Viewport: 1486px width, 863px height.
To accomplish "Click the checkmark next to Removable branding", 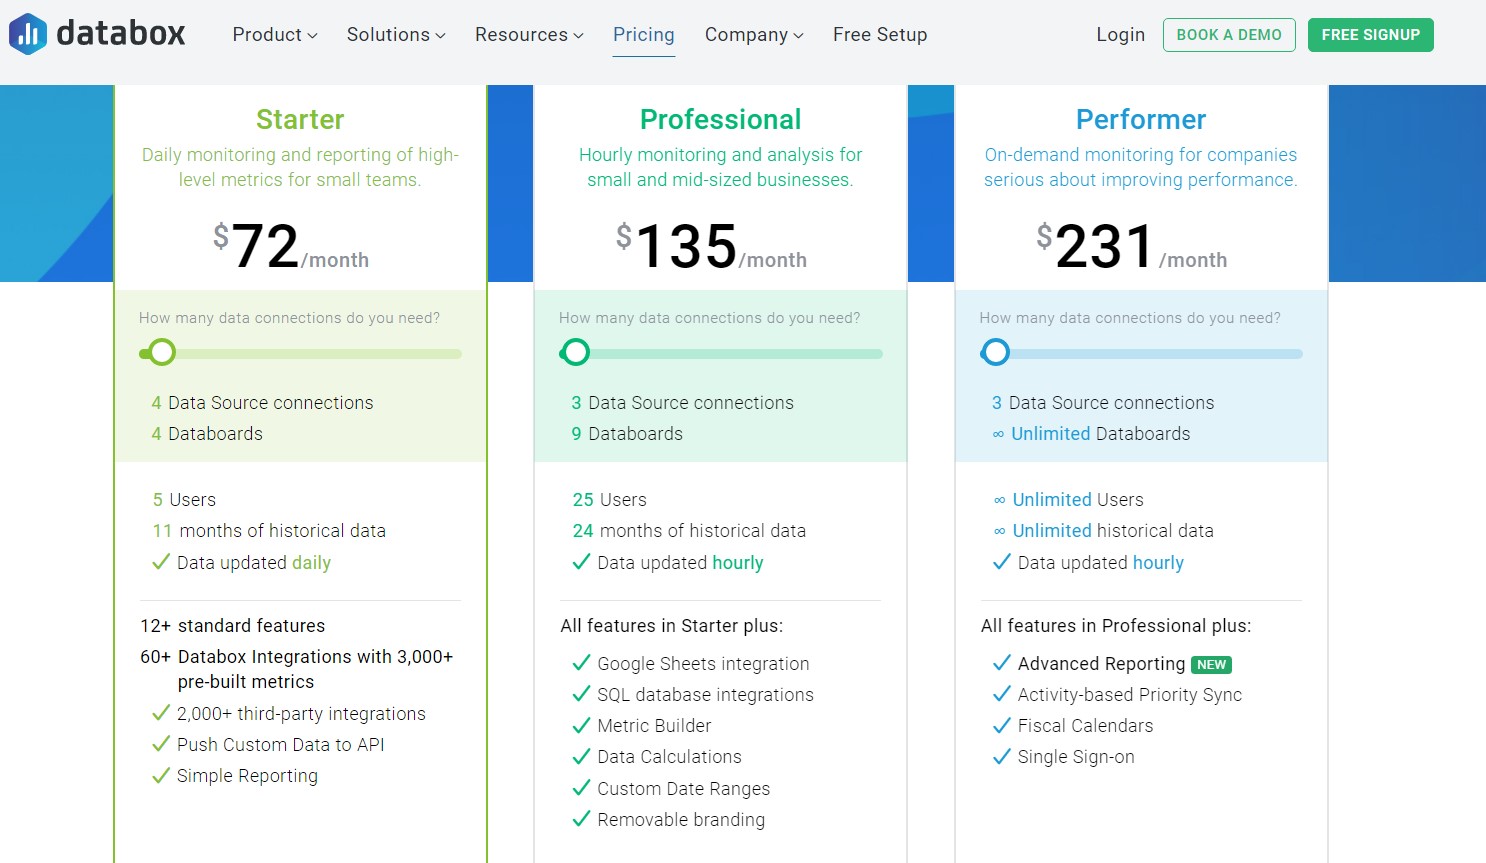I will pyautogui.click(x=581, y=819).
